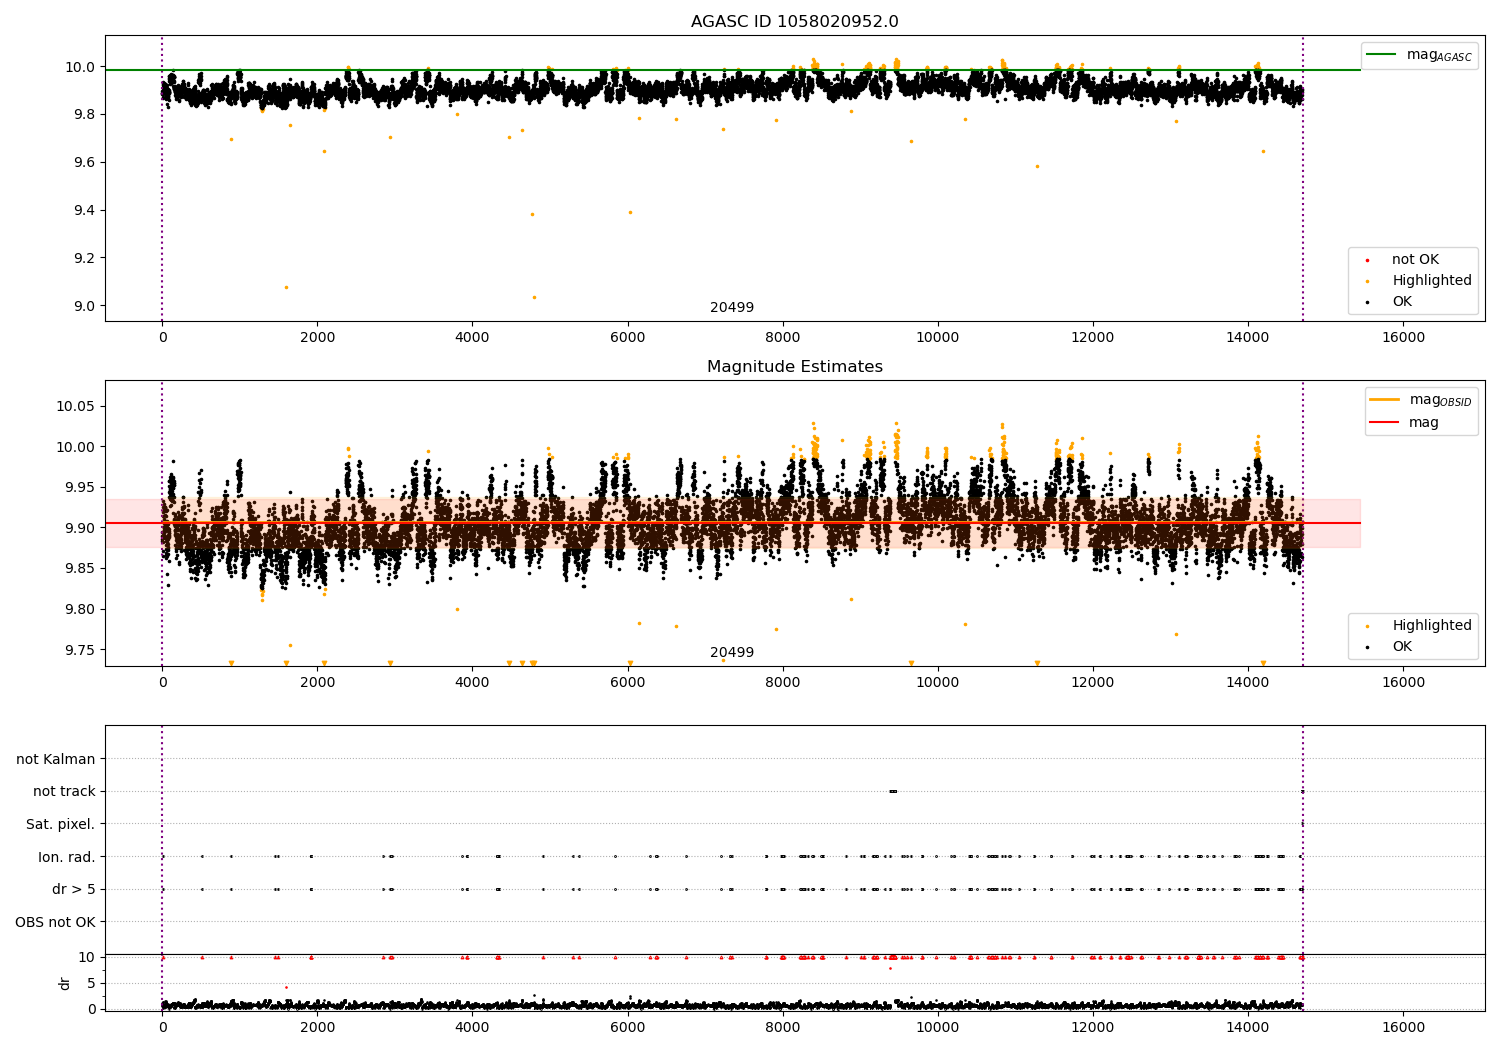Select the 'Ion. rad.' row label
The image size is (1500, 1050).
click(66, 857)
